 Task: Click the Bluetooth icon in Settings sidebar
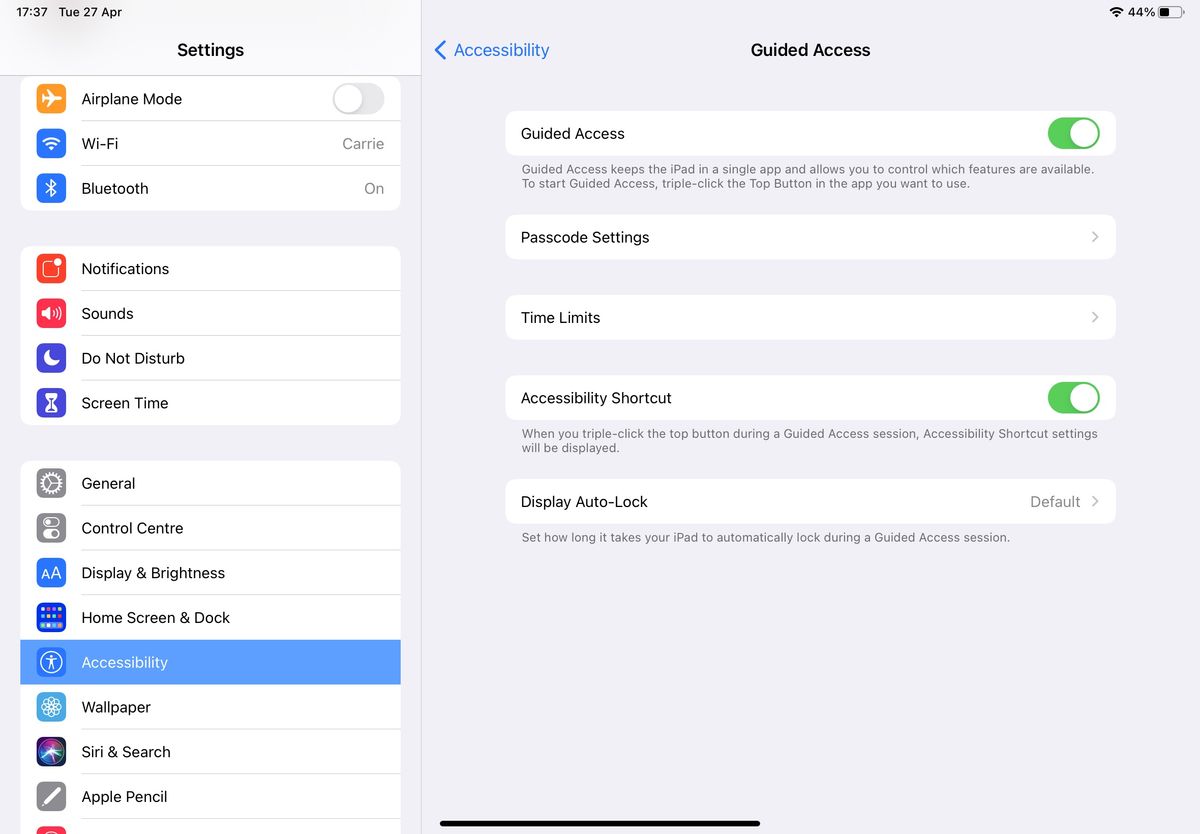point(51,188)
